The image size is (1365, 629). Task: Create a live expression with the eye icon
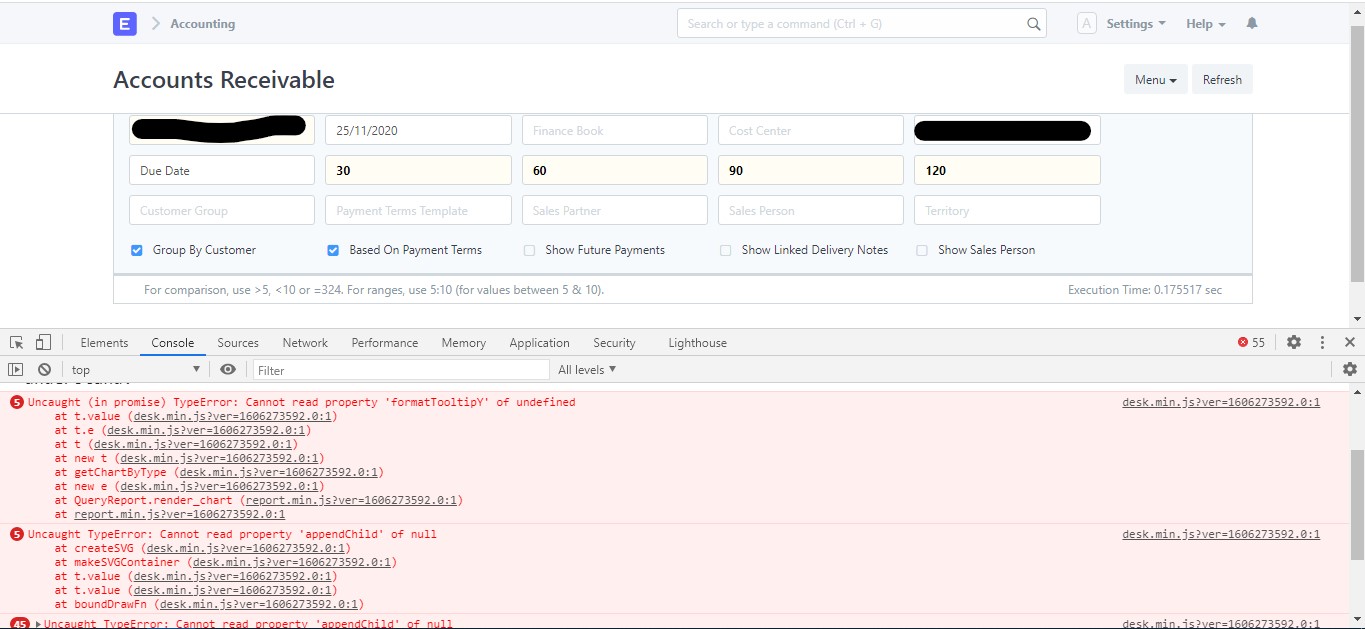point(229,369)
